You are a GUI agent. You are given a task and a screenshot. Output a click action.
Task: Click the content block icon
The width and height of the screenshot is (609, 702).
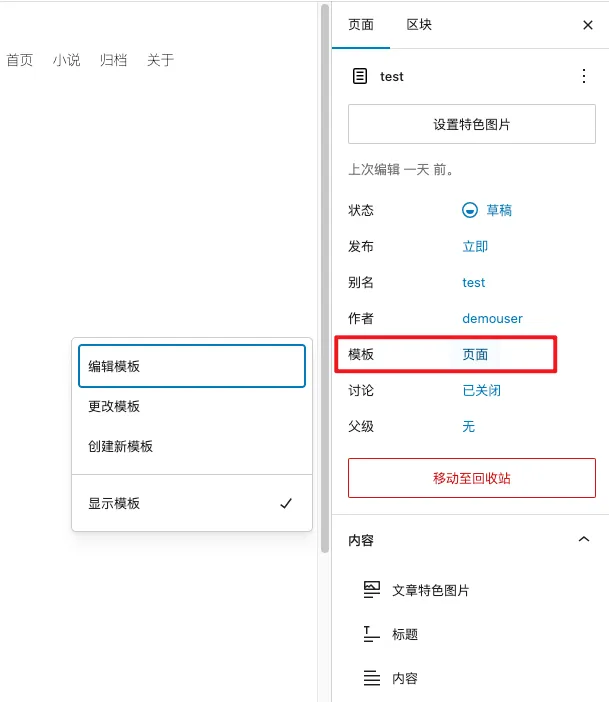tap(372, 678)
